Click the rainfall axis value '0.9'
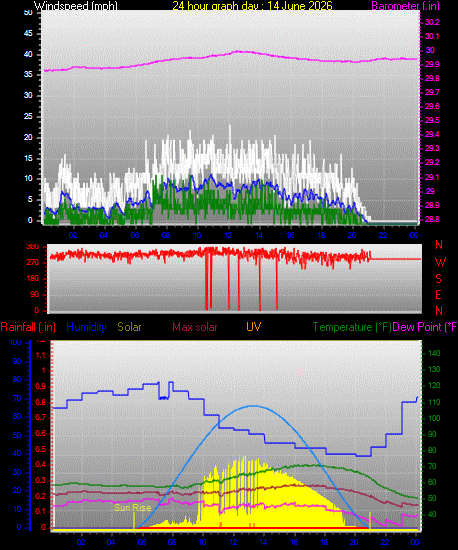 pos(41,386)
